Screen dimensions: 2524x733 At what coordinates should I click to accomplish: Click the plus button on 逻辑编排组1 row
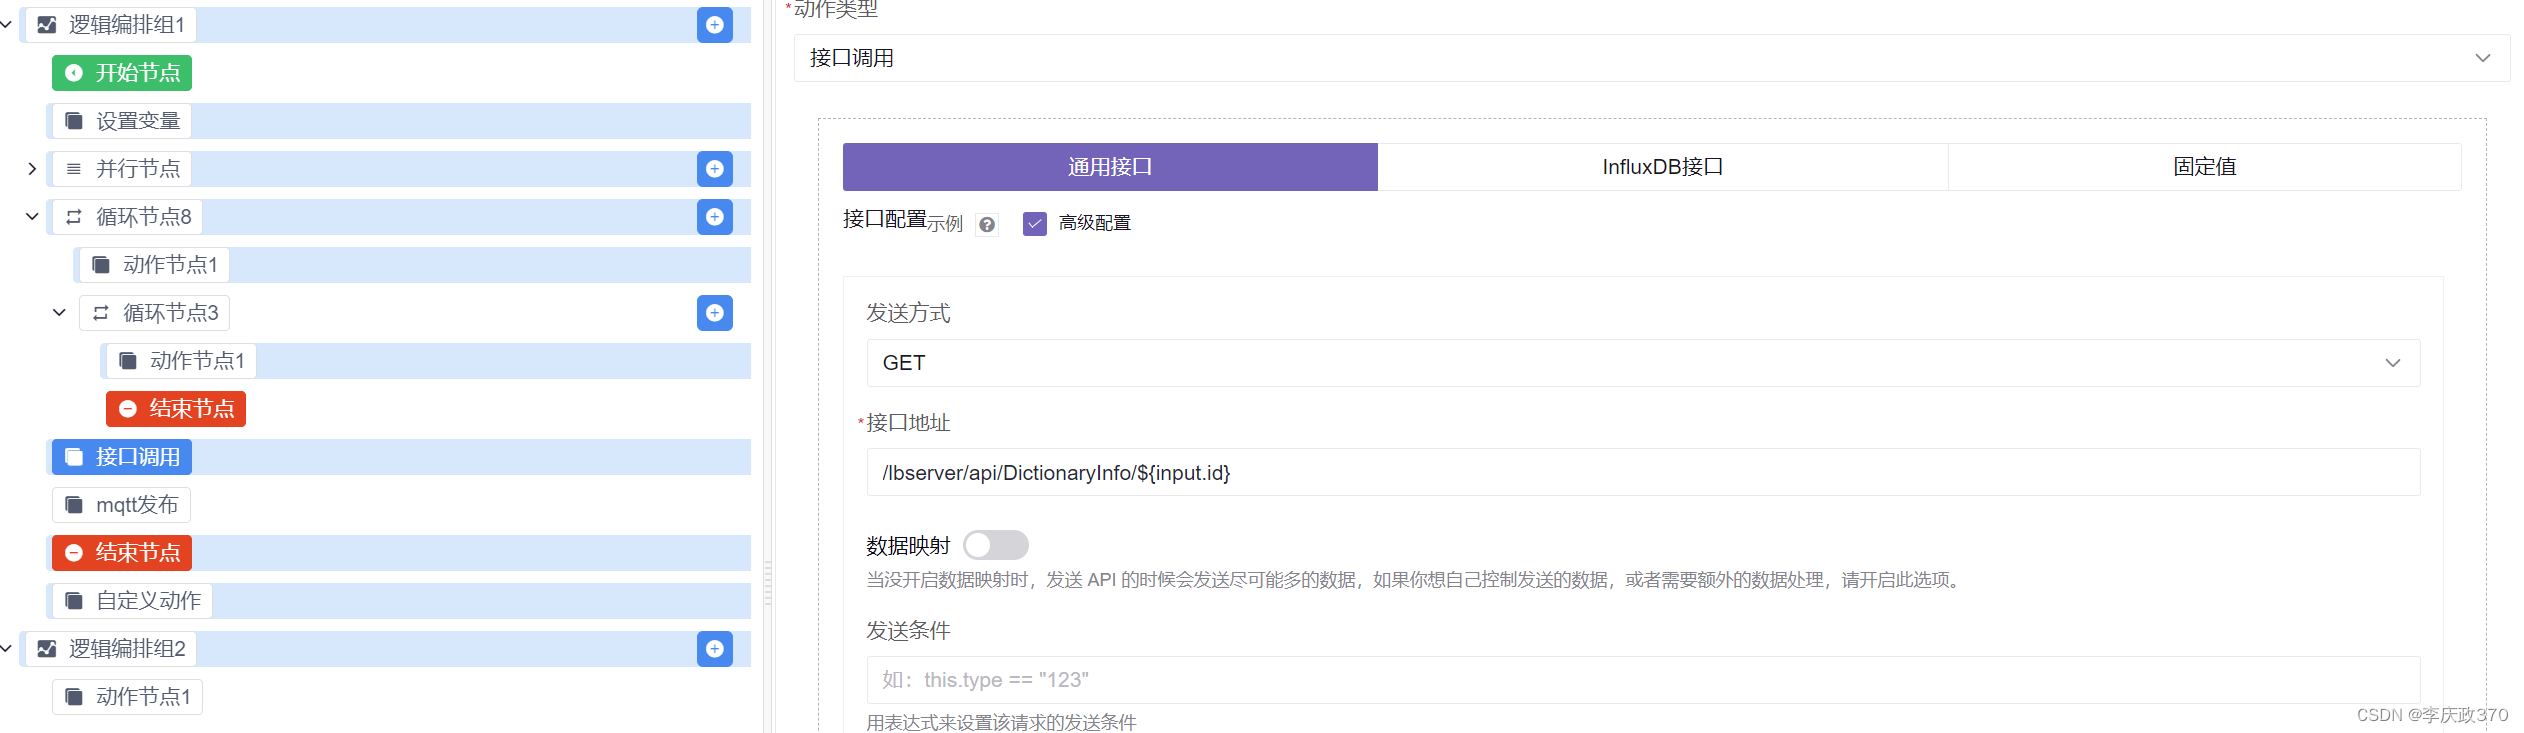[x=714, y=25]
